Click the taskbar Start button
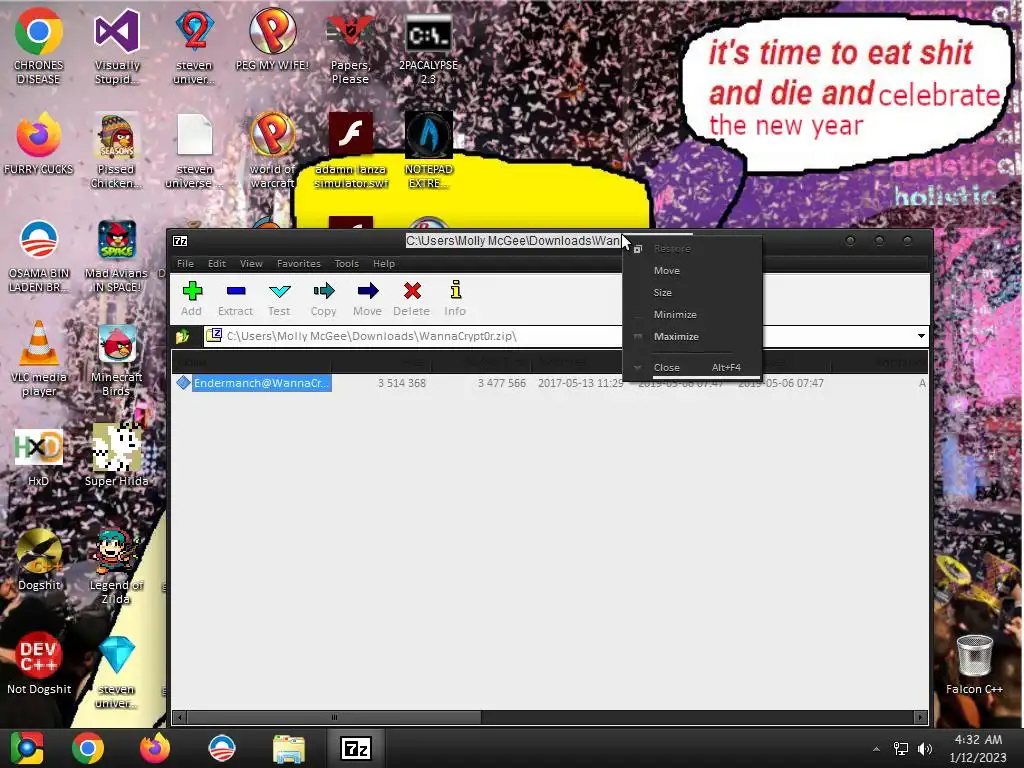The height and width of the screenshot is (768, 1024). click(x=27, y=748)
